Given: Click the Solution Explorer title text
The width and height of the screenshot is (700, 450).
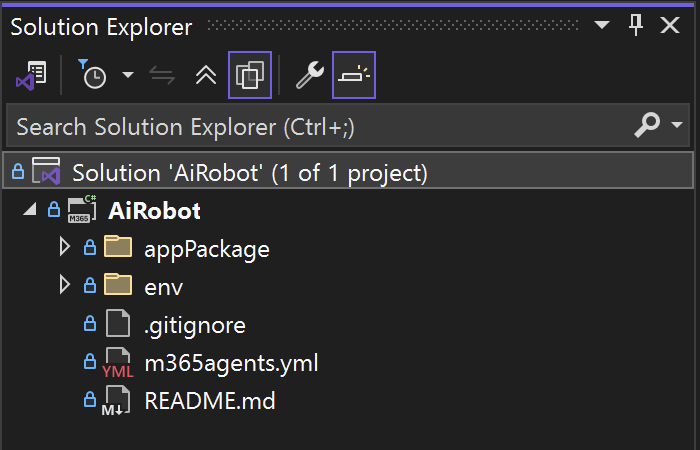Looking at the screenshot, I should (101, 27).
